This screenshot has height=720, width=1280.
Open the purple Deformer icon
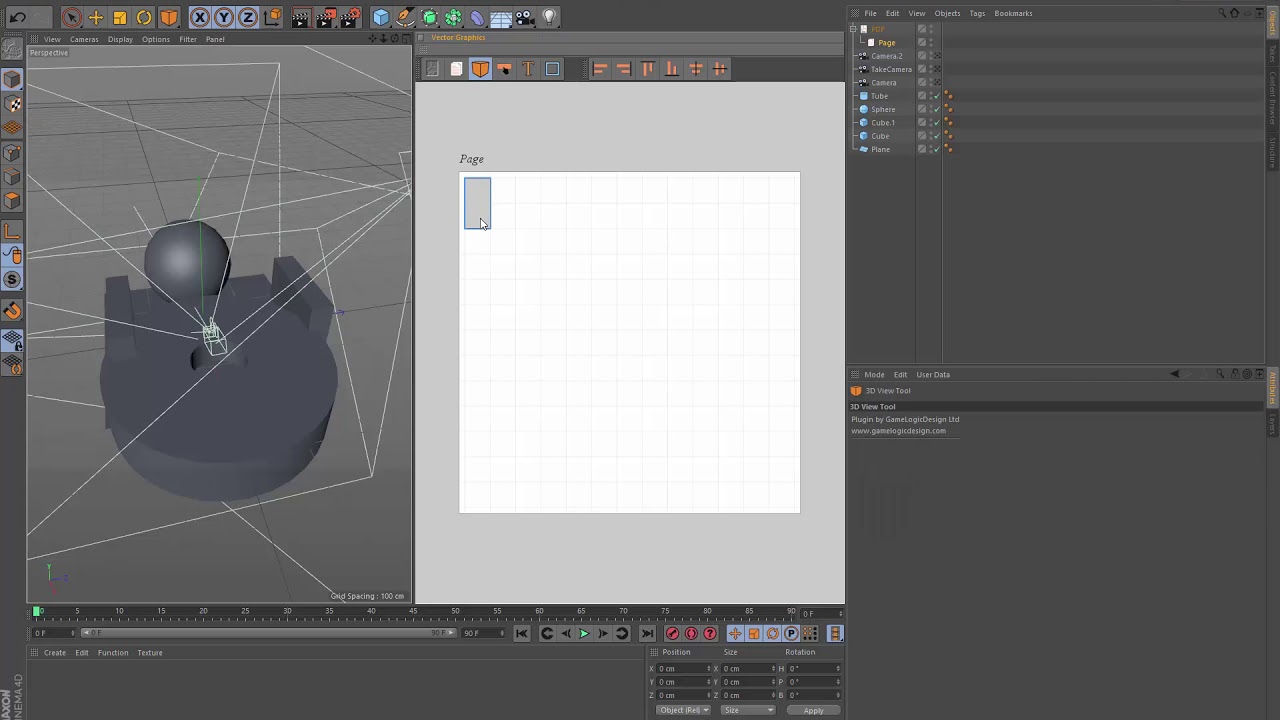pyautogui.click(x=477, y=17)
